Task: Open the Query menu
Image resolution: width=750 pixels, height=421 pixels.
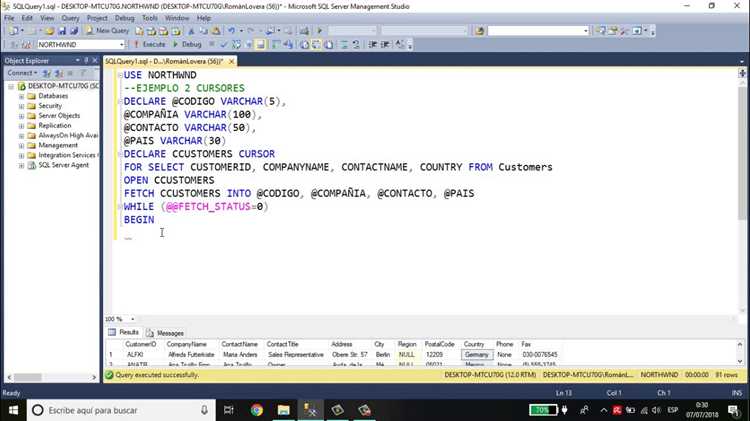Action: click(70, 18)
